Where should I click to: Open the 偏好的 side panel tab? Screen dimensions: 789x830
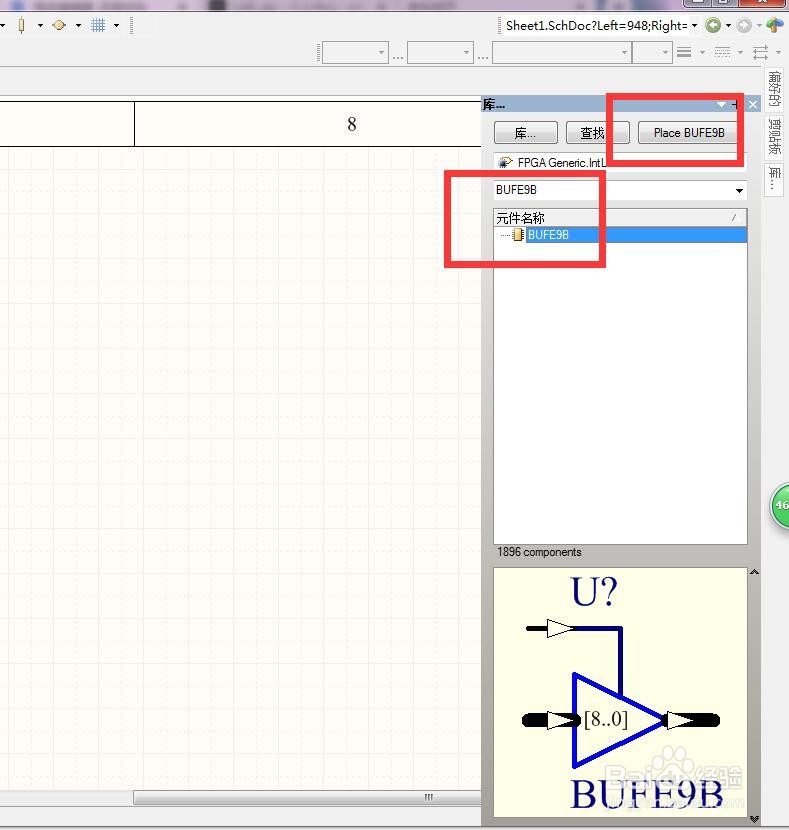[774, 88]
